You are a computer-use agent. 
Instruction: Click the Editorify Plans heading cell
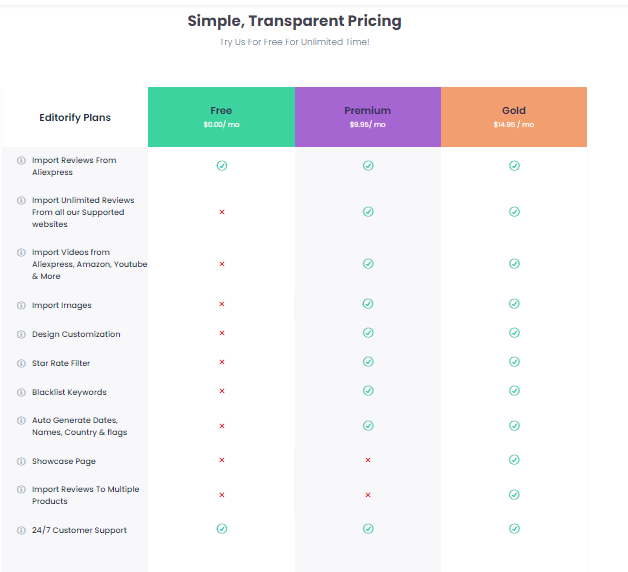tap(75, 118)
